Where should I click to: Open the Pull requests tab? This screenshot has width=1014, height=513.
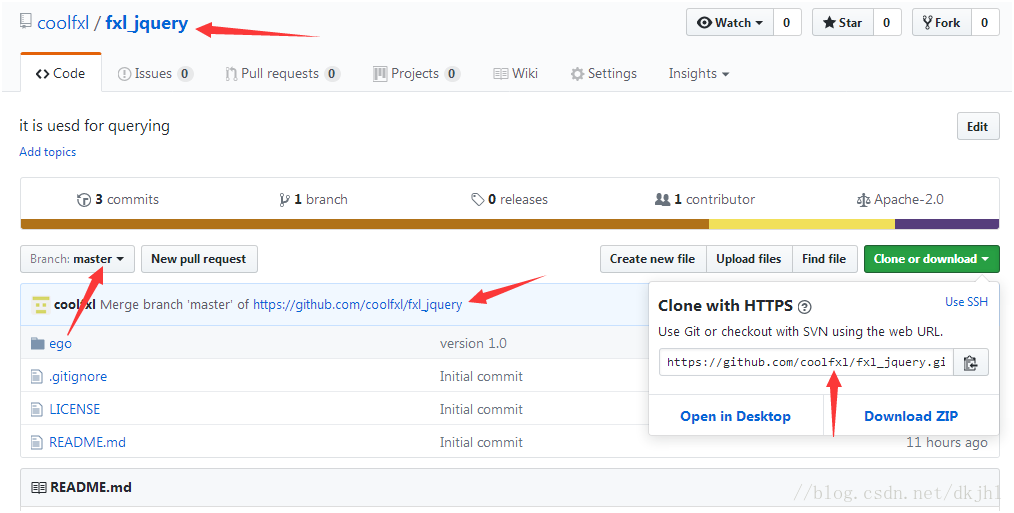point(282,74)
